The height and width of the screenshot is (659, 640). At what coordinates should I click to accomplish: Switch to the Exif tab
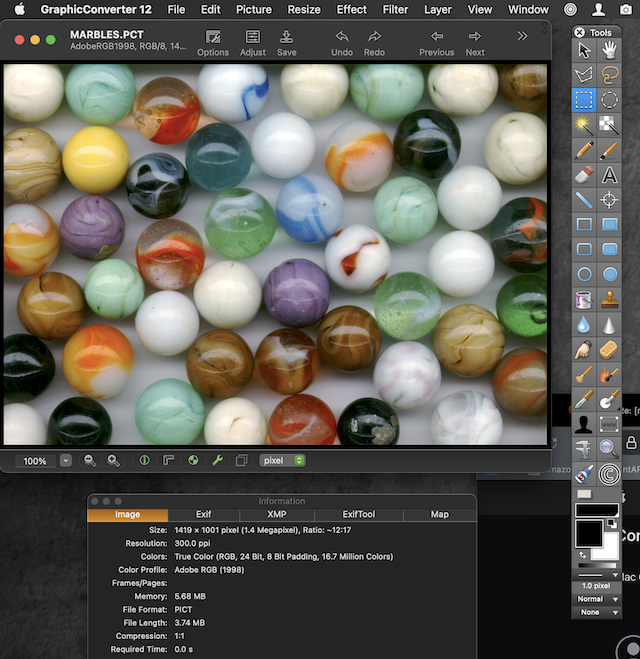pyautogui.click(x=203, y=515)
